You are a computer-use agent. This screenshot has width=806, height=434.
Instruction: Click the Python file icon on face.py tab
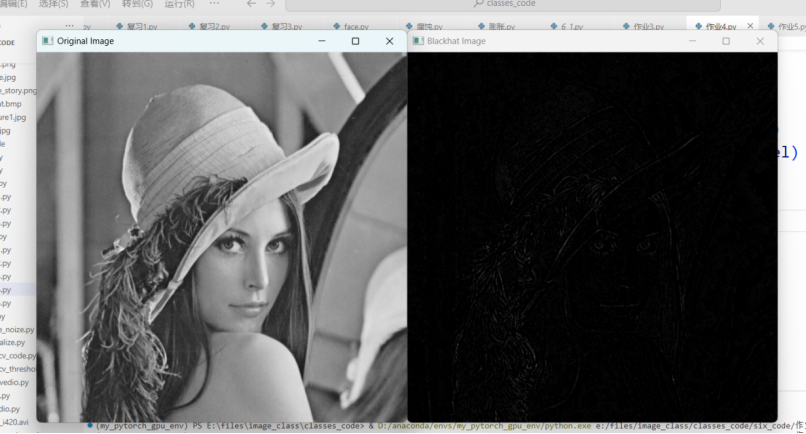click(x=337, y=26)
